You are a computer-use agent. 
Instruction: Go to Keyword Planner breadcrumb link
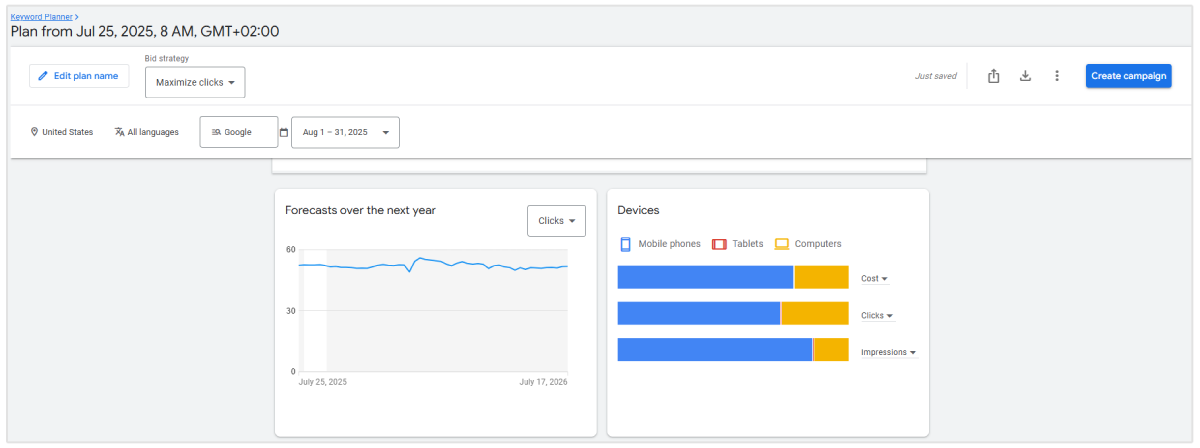[41, 17]
